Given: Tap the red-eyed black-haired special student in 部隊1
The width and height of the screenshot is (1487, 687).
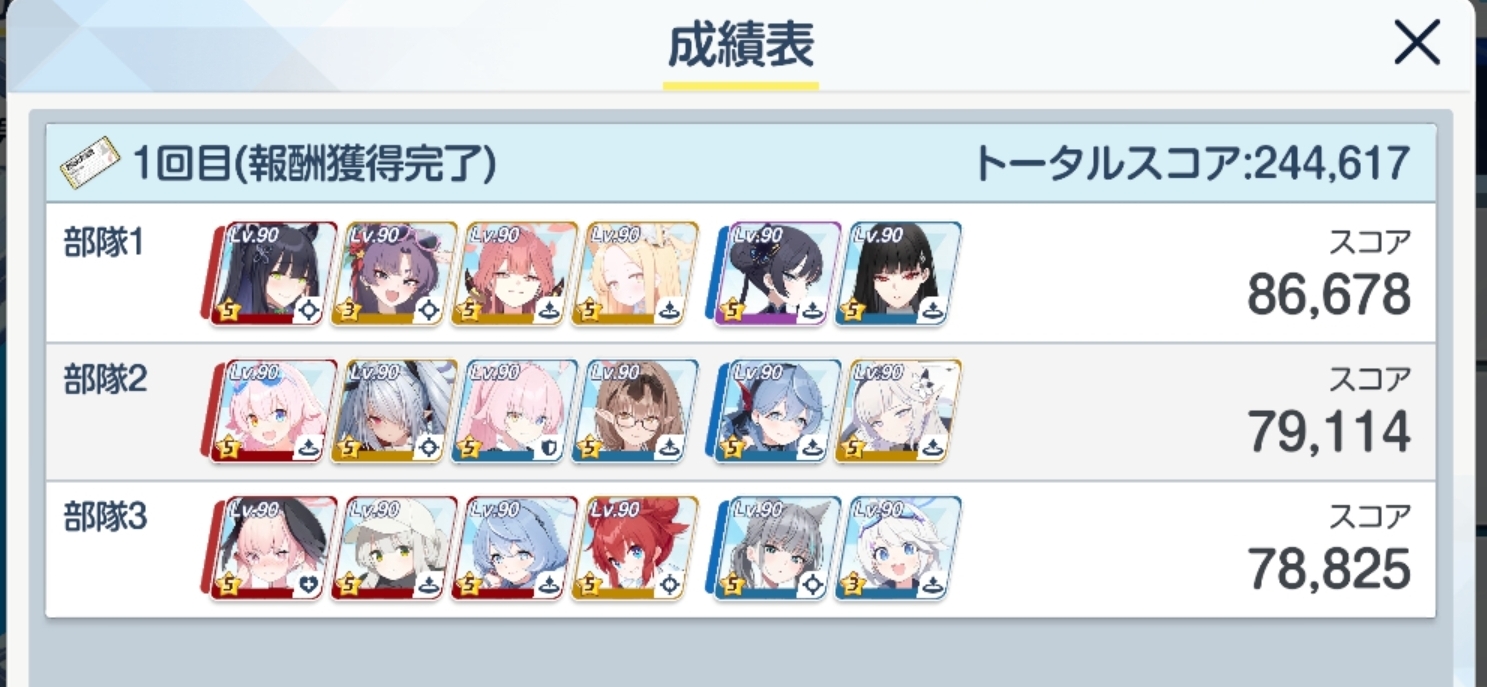Looking at the screenshot, I should pos(898,274).
